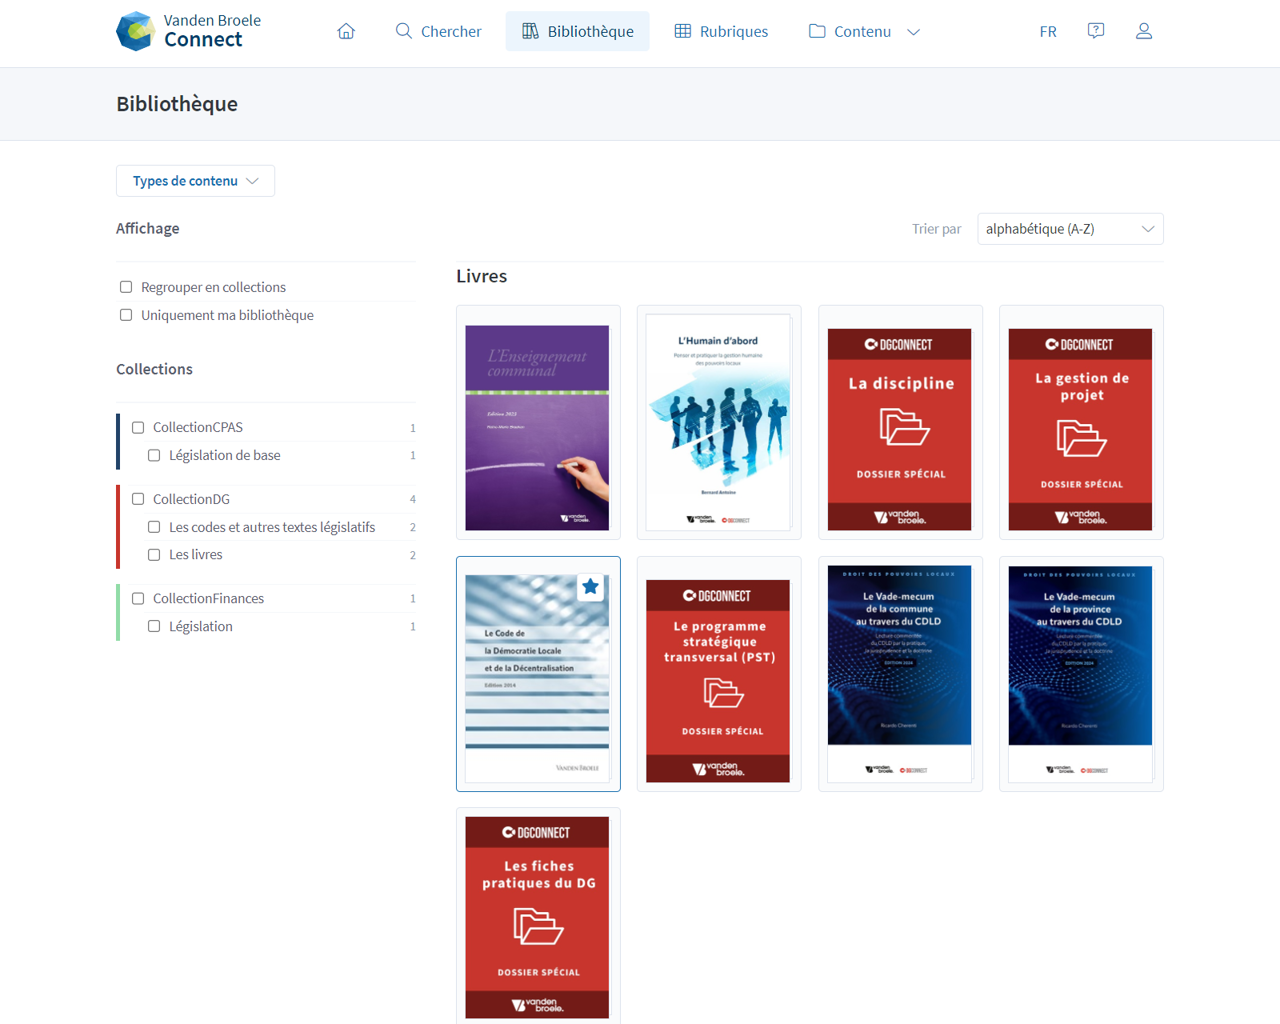Tick the CollectionCPAS checkbox
The width and height of the screenshot is (1280, 1024).
pos(138,427)
